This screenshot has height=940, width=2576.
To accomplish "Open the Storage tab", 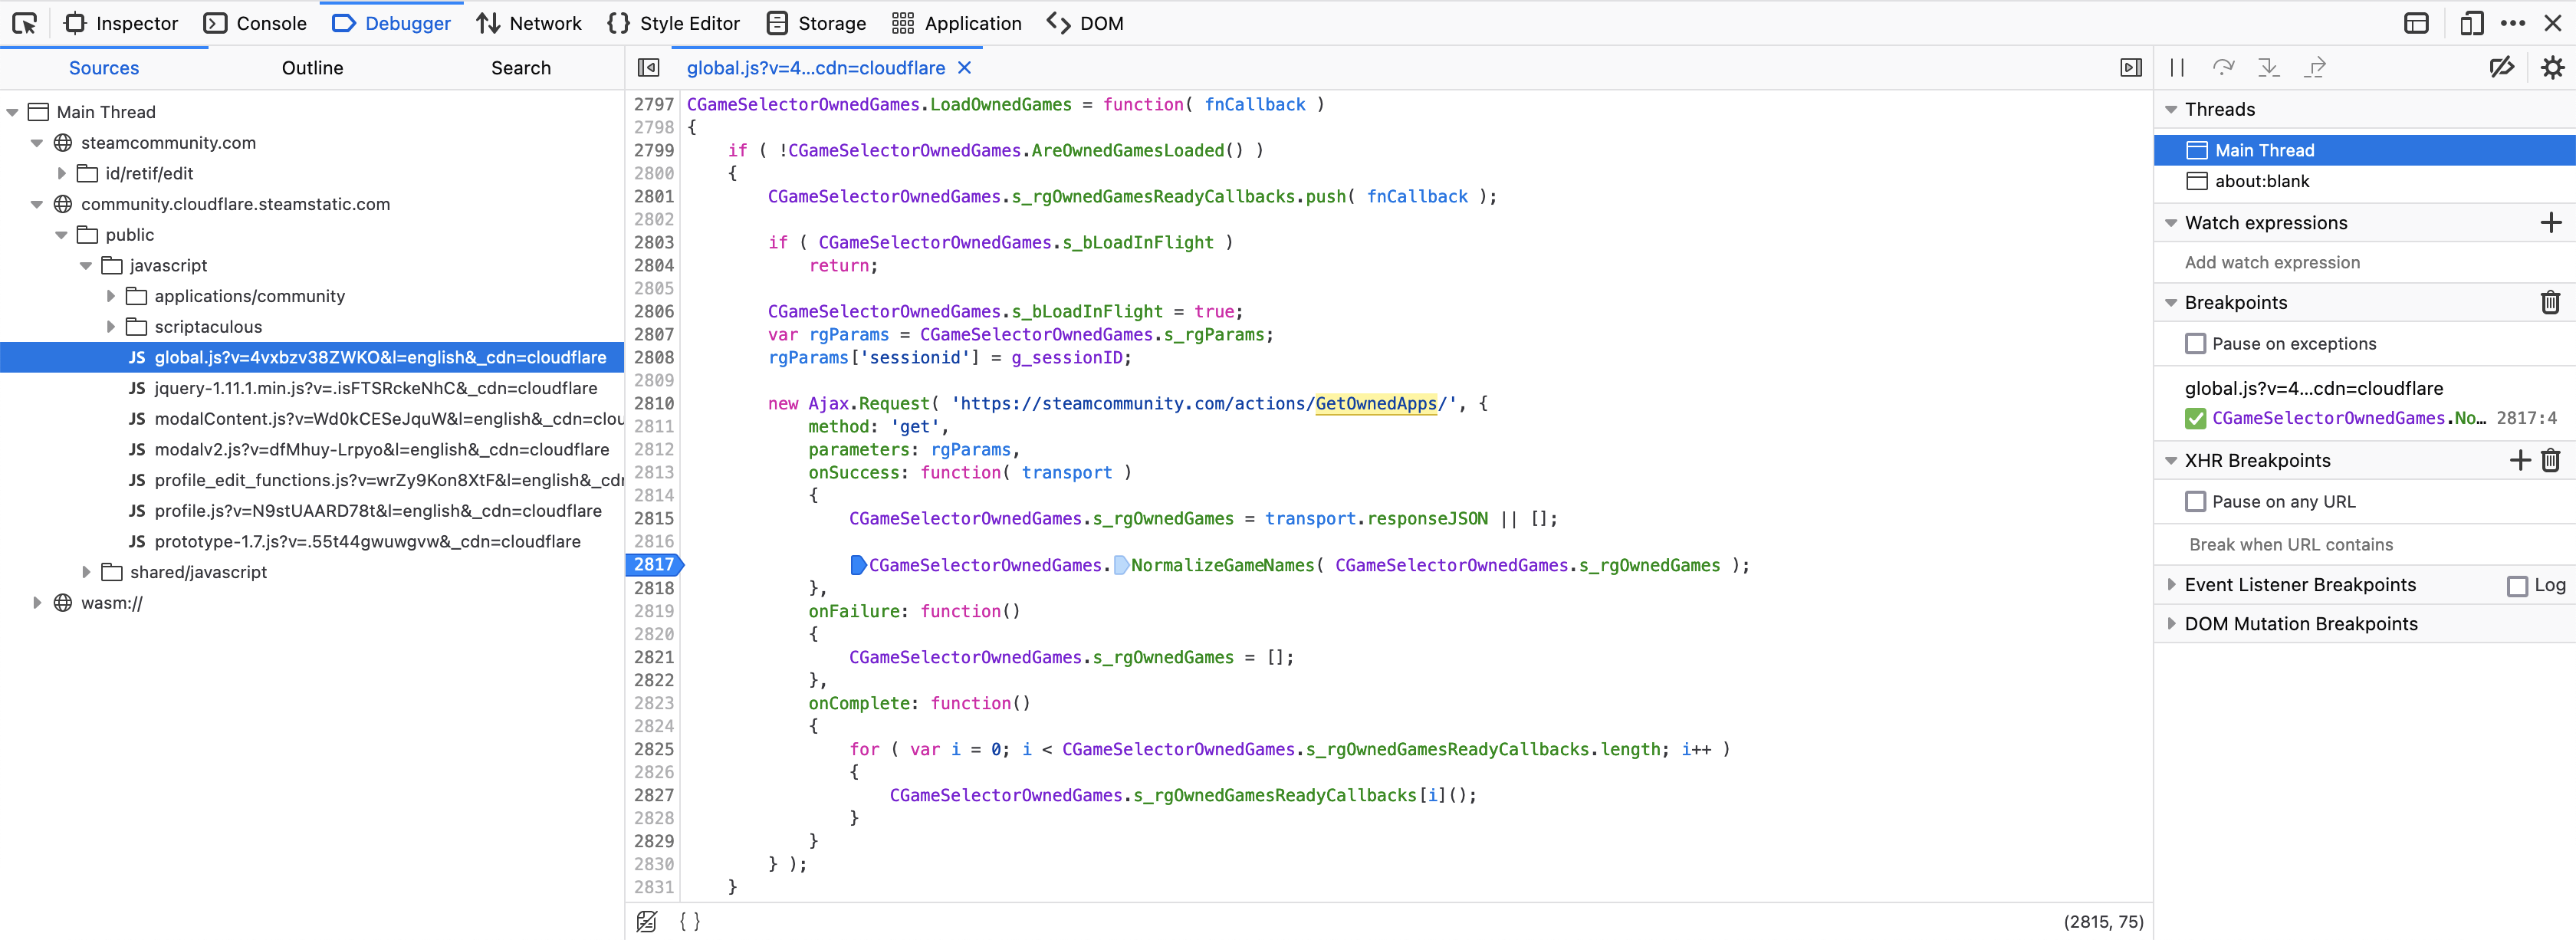I will [x=816, y=23].
